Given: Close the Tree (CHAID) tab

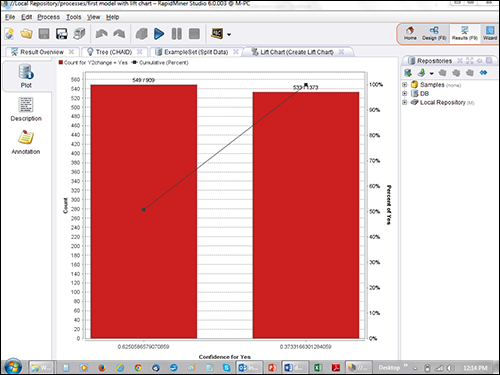Looking at the screenshot, I should (x=140, y=52).
